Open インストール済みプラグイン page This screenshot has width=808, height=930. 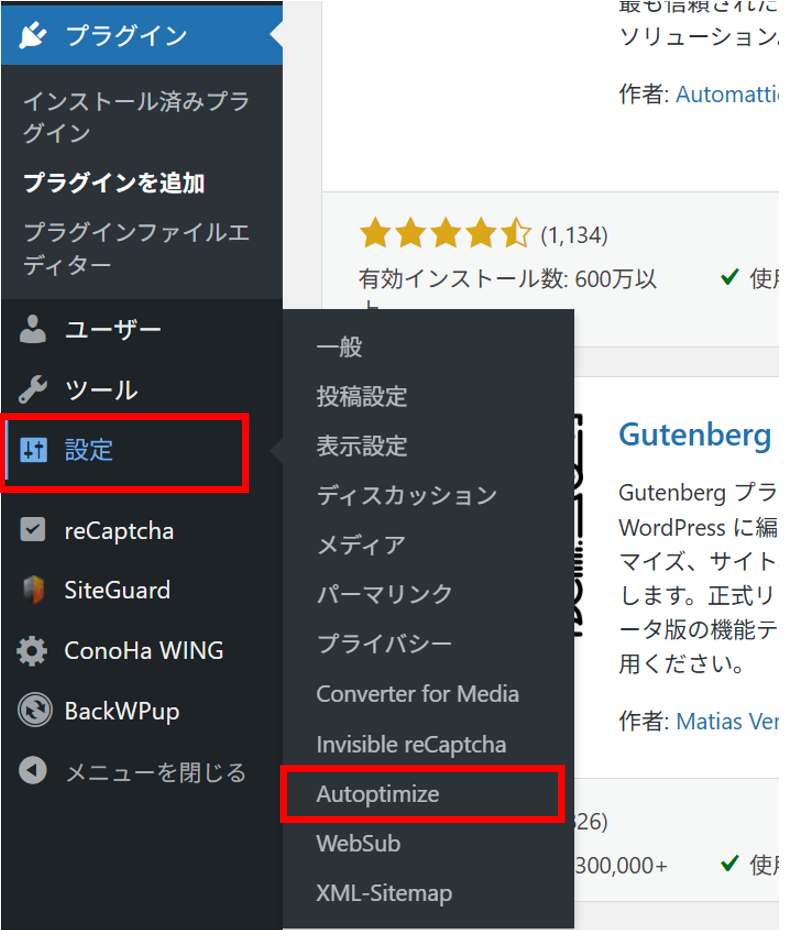[136, 117]
